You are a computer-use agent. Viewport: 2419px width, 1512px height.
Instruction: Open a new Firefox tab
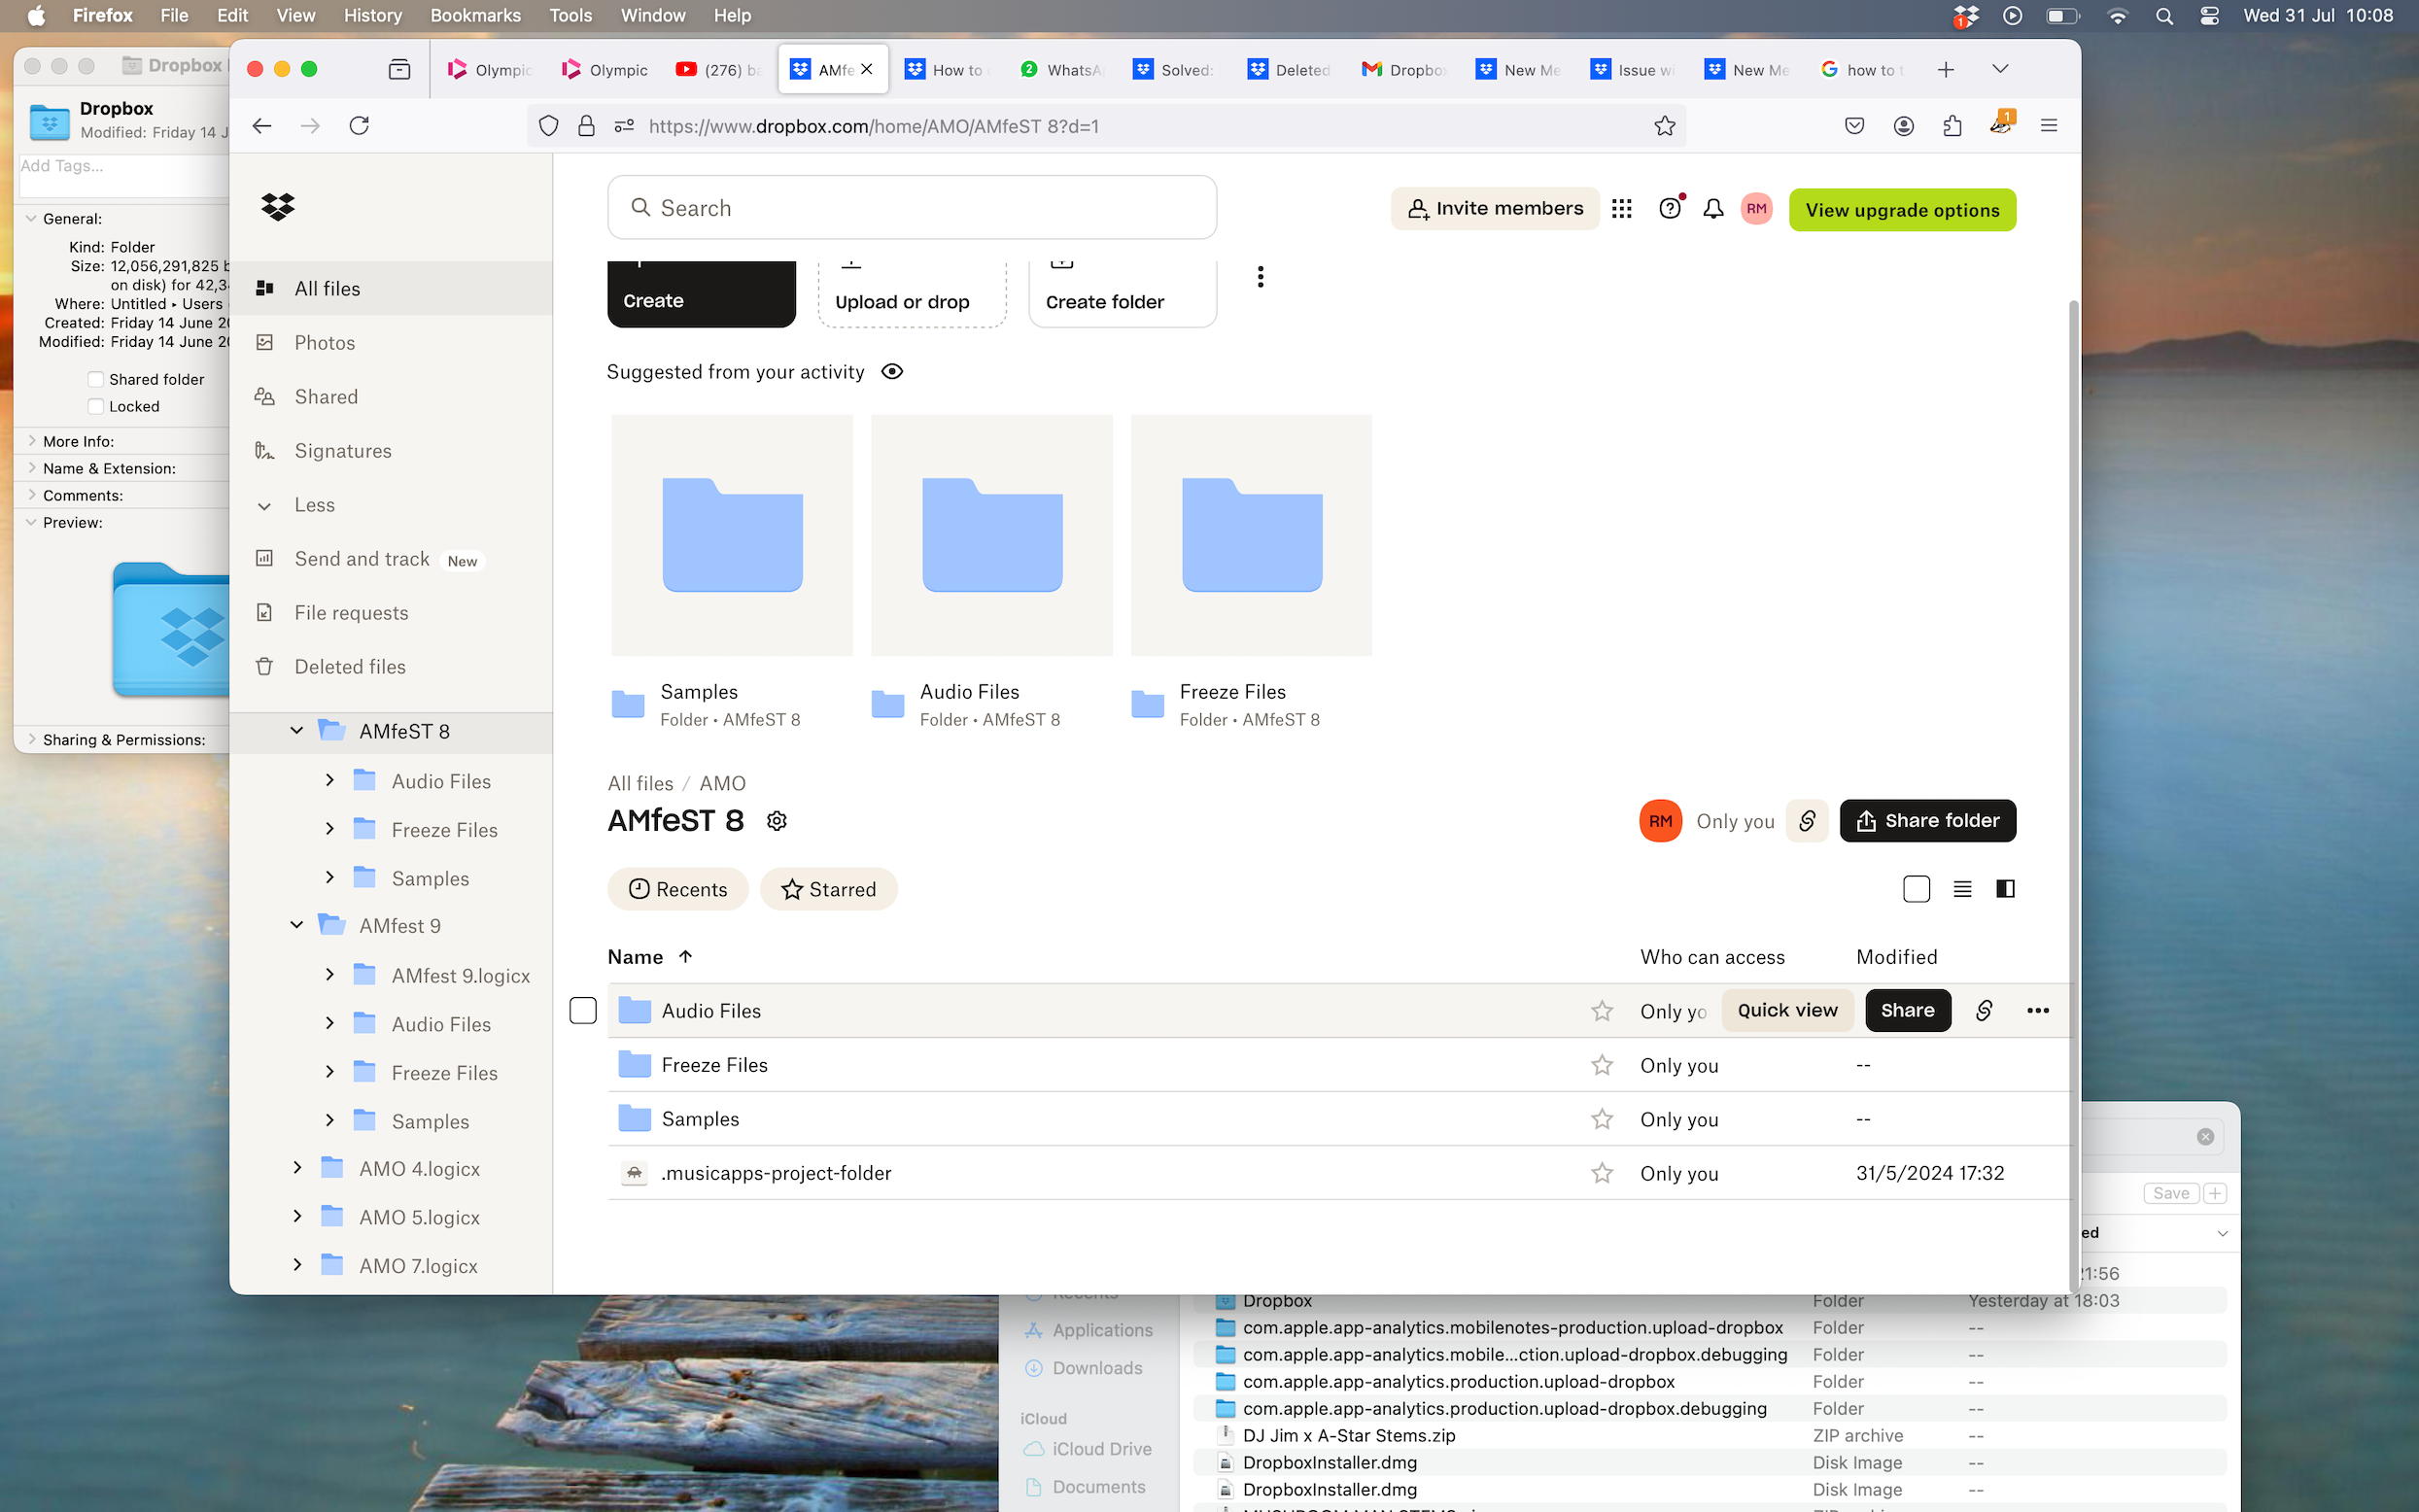(x=1945, y=69)
